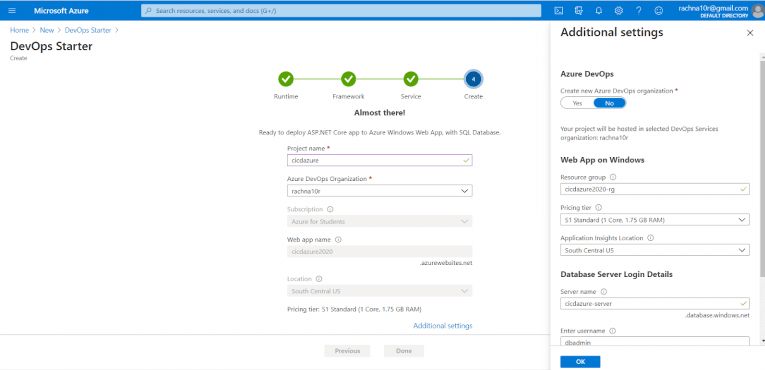
Task: Close the Additional settings panel
Action: pyautogui.click(x=750, y=33)
